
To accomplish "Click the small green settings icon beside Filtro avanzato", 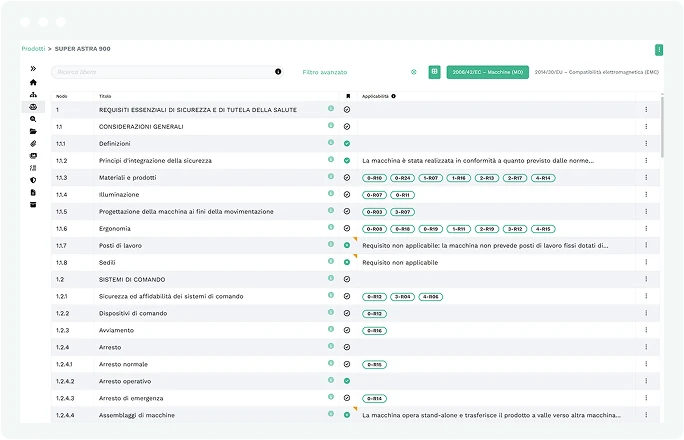I will 414,72.
